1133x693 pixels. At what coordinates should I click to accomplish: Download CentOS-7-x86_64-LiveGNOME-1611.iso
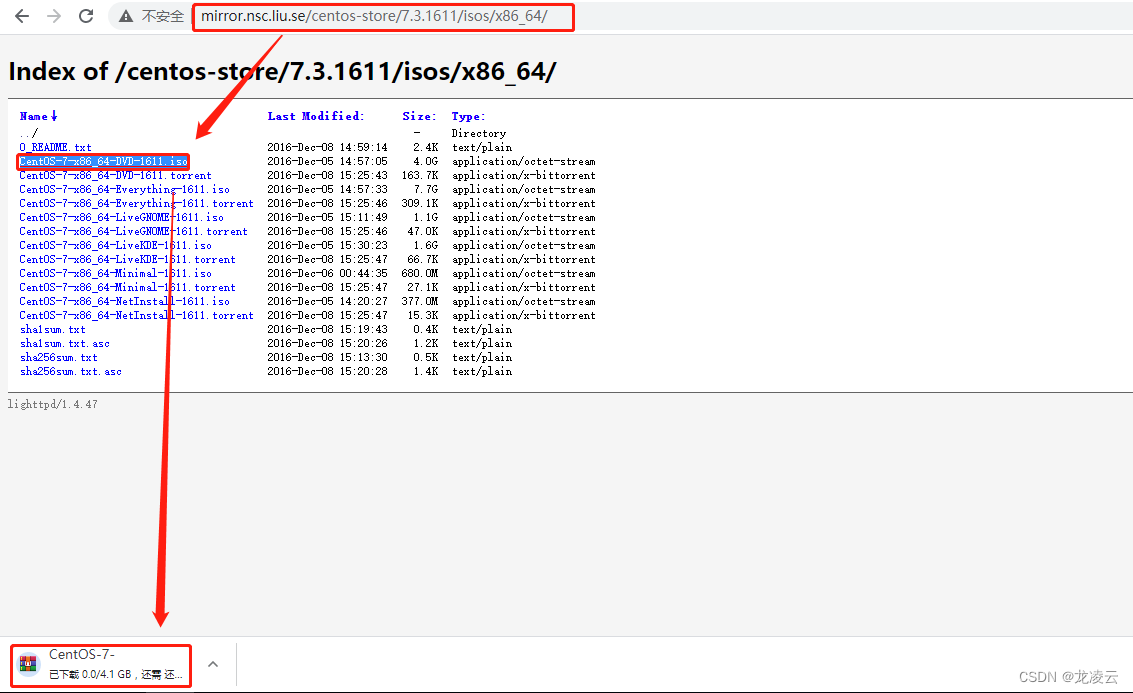(x=121, y=218)
